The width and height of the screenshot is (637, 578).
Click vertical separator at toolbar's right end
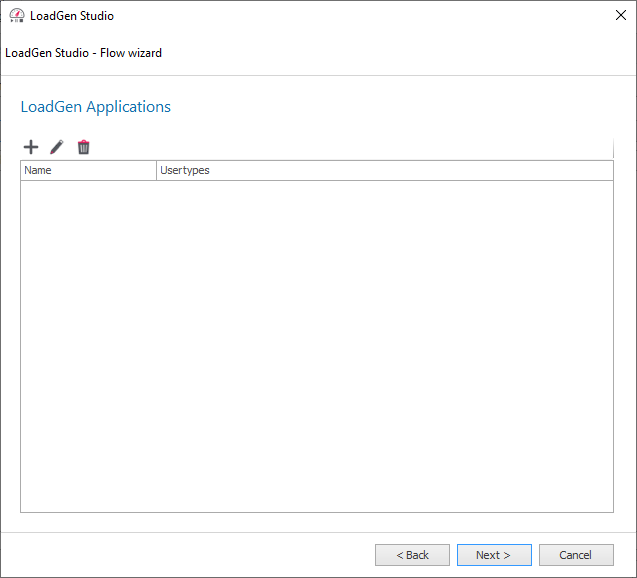click(x=613, y=148)
